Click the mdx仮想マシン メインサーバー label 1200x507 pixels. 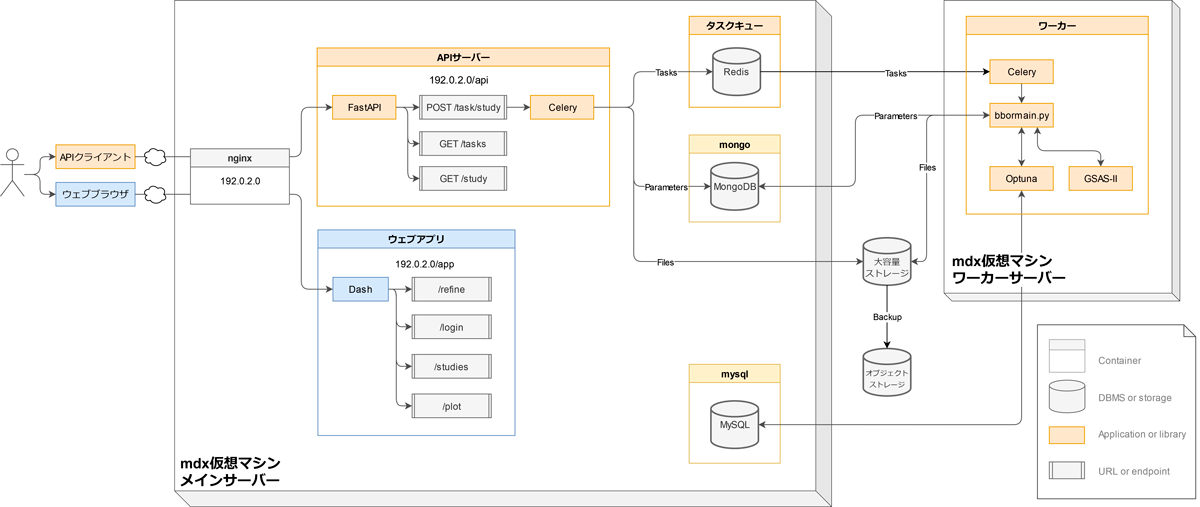point(229,472)
